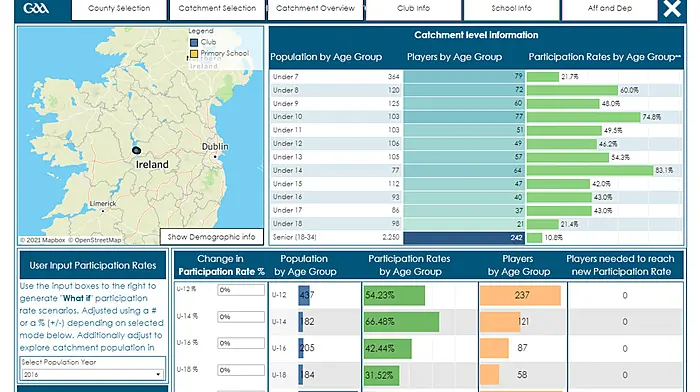The image size is (700, 392).
Task: Click the U-18 participation rate bar 31.52%
Action: [x=382, y=375]
